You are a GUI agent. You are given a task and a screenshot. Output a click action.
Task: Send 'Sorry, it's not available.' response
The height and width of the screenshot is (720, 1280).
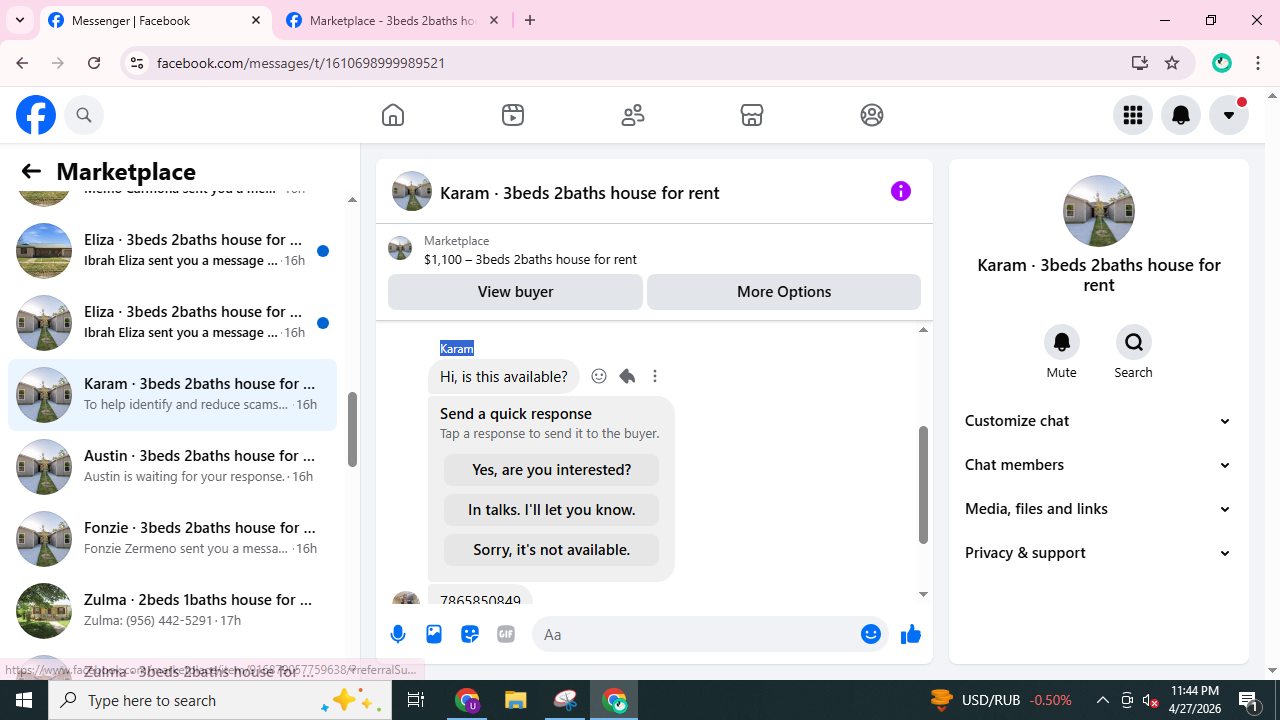pos(551,550)
